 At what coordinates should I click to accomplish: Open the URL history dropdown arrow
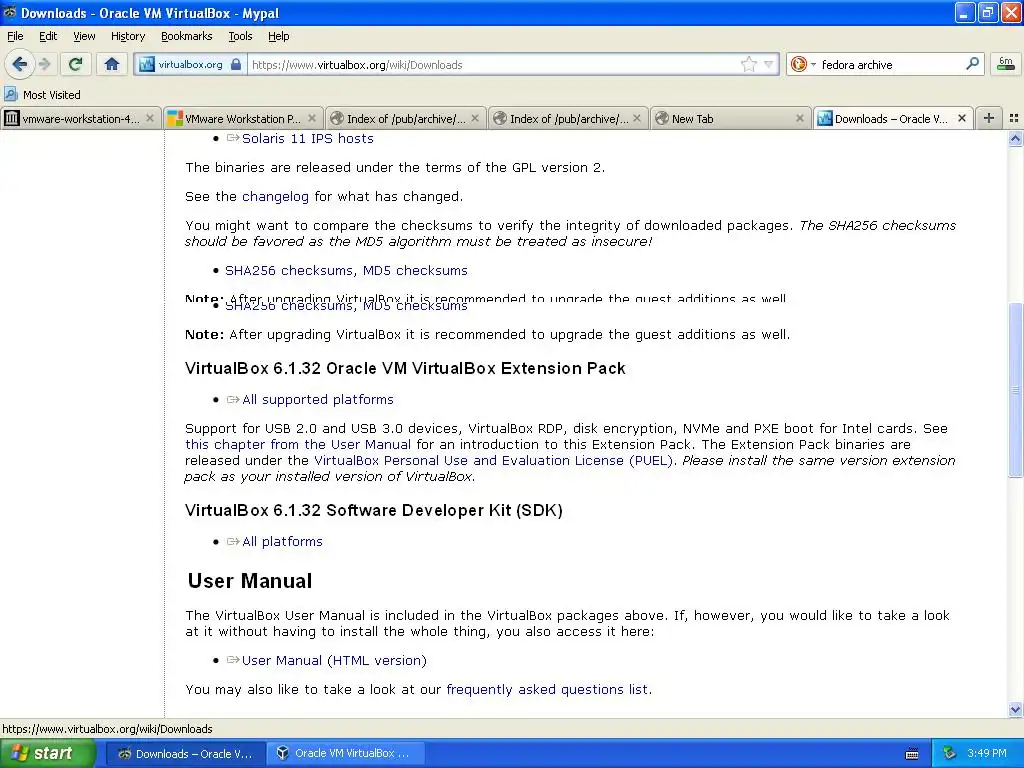pos(769,64)
